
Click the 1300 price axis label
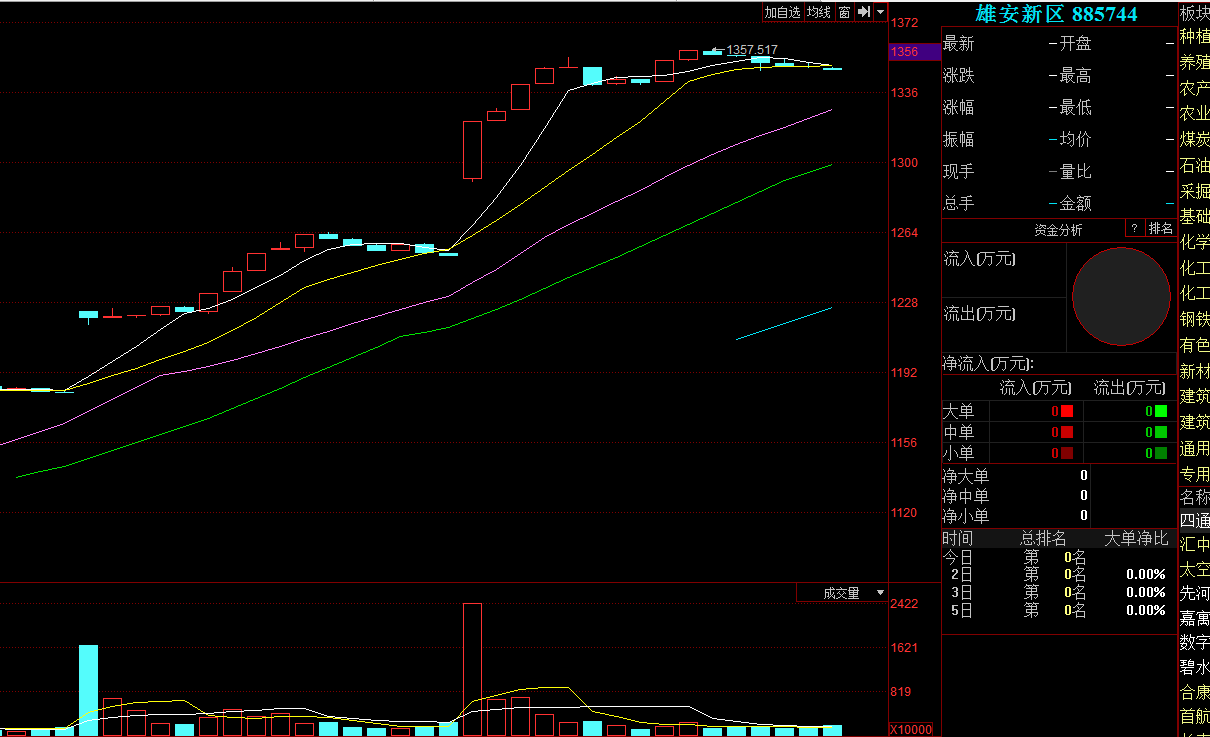point(905,163)
